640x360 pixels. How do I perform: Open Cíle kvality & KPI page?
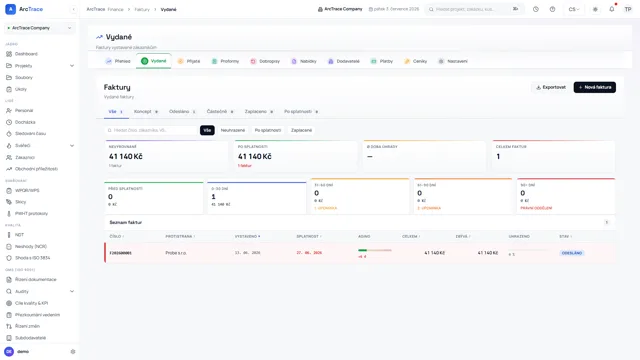(x=31, y=303)
